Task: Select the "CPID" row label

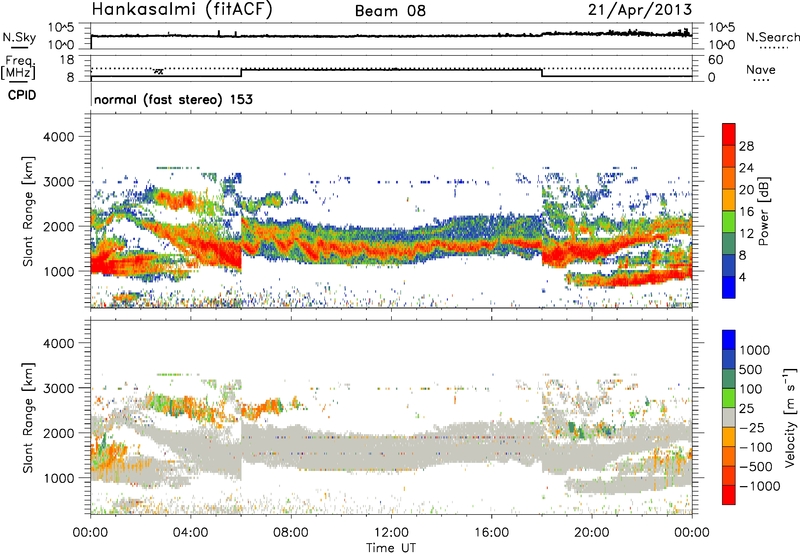Action: coord(22,95)
